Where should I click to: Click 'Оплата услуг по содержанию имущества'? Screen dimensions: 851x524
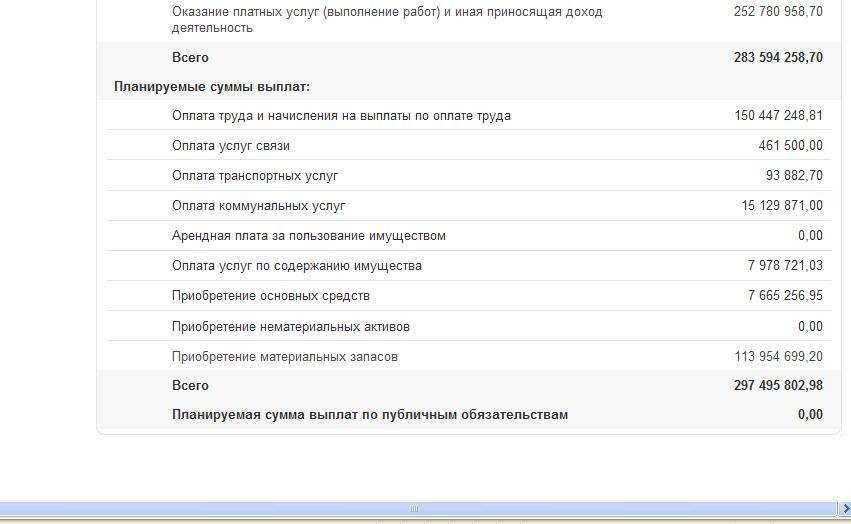(297, 266)
